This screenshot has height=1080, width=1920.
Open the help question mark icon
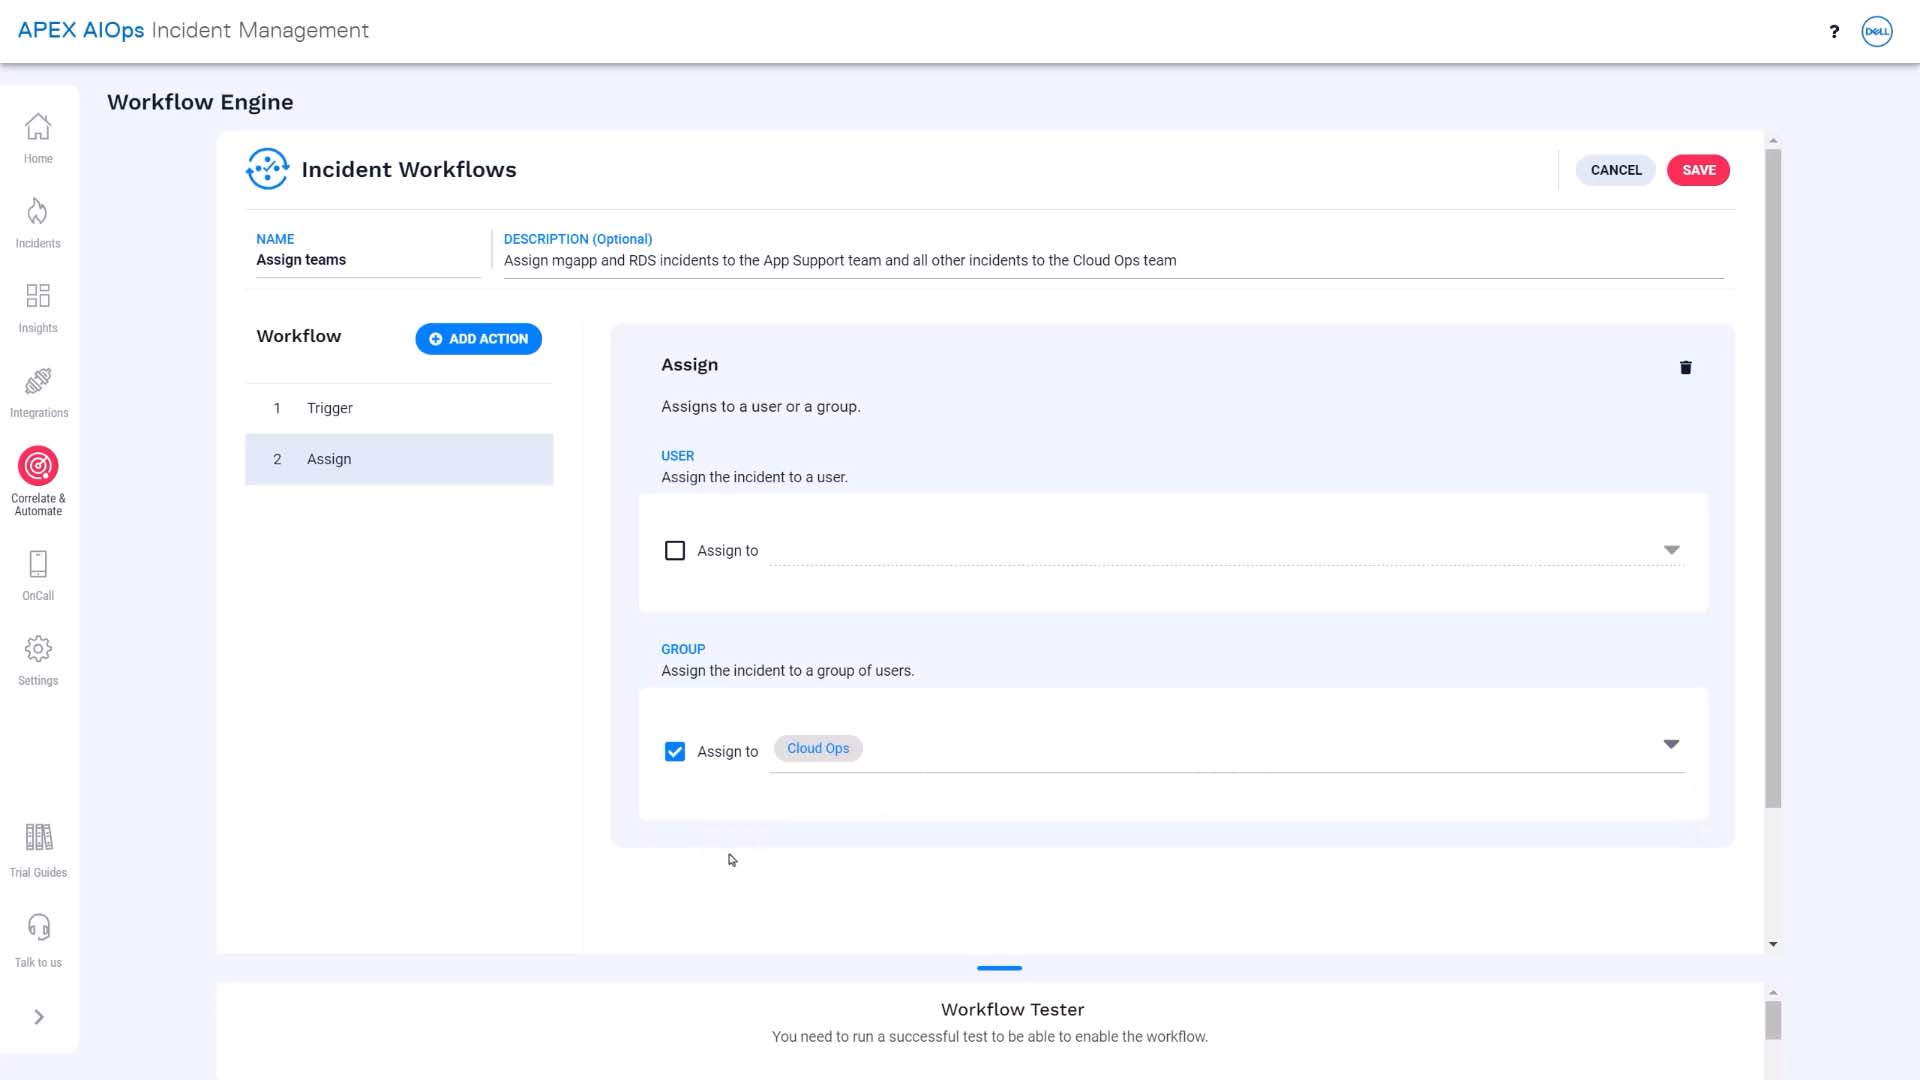[1834, 31]
